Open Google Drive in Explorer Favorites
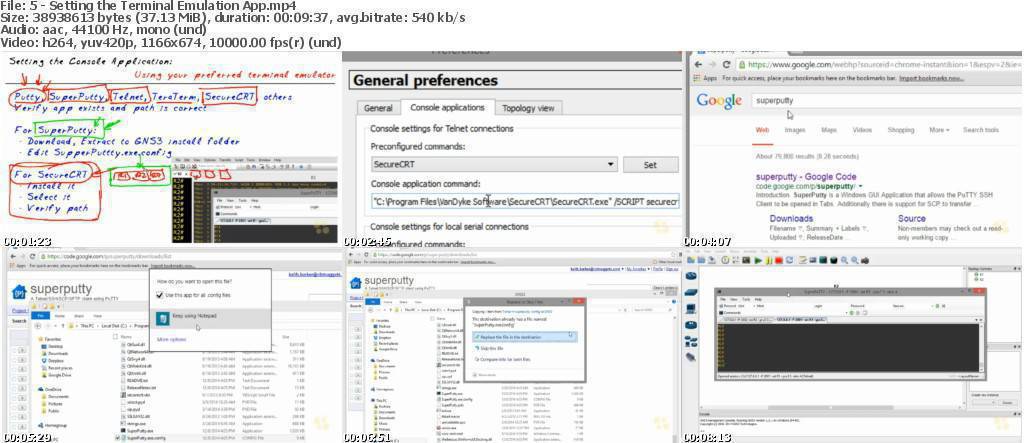Image resolution: width=1024 pixels, height=443 pixels. tap(59, 376)
